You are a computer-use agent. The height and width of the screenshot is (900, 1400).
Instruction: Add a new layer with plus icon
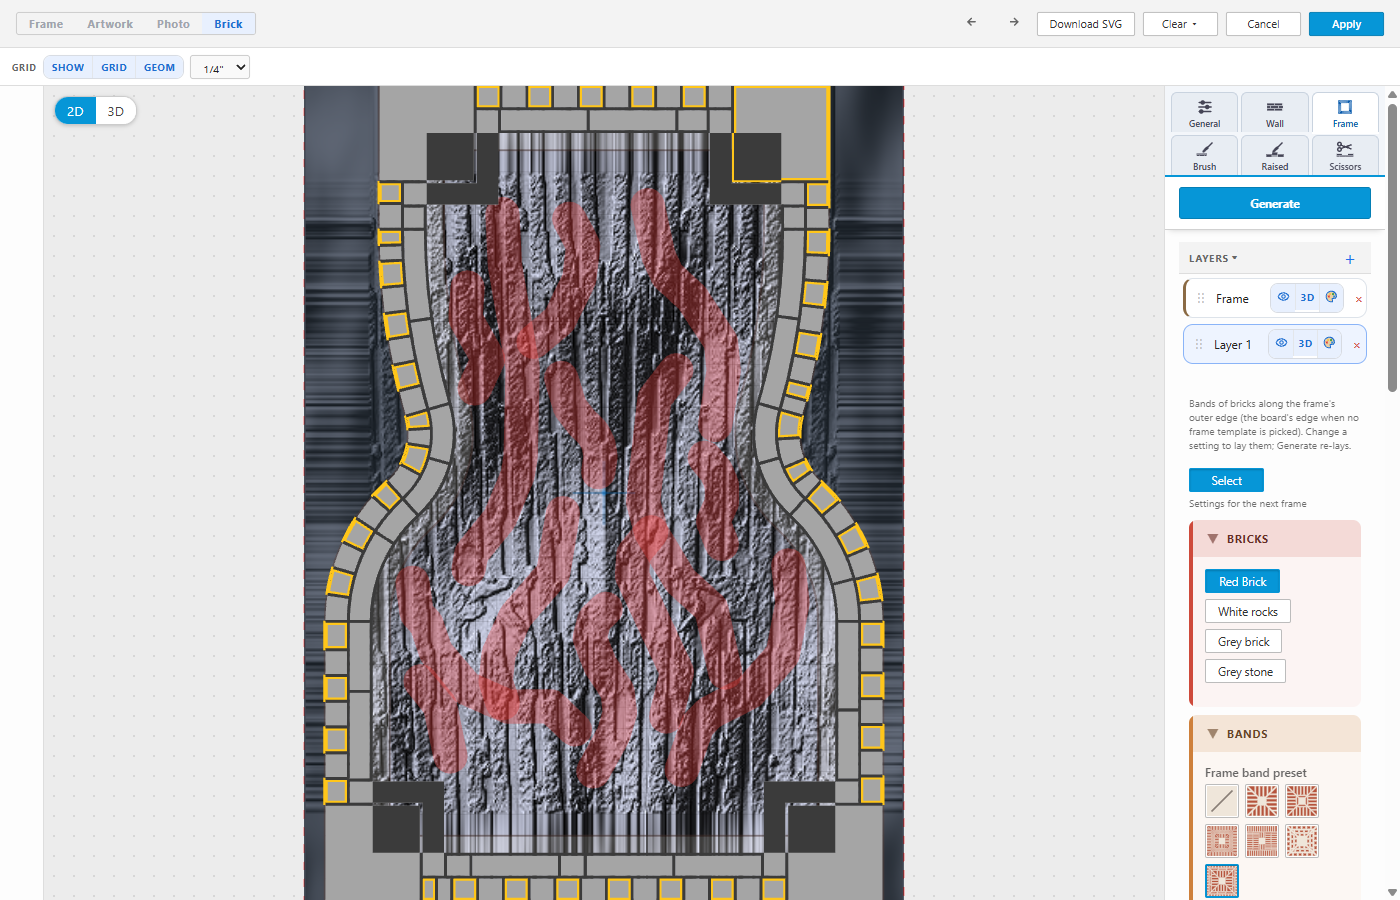(1350, 259)
